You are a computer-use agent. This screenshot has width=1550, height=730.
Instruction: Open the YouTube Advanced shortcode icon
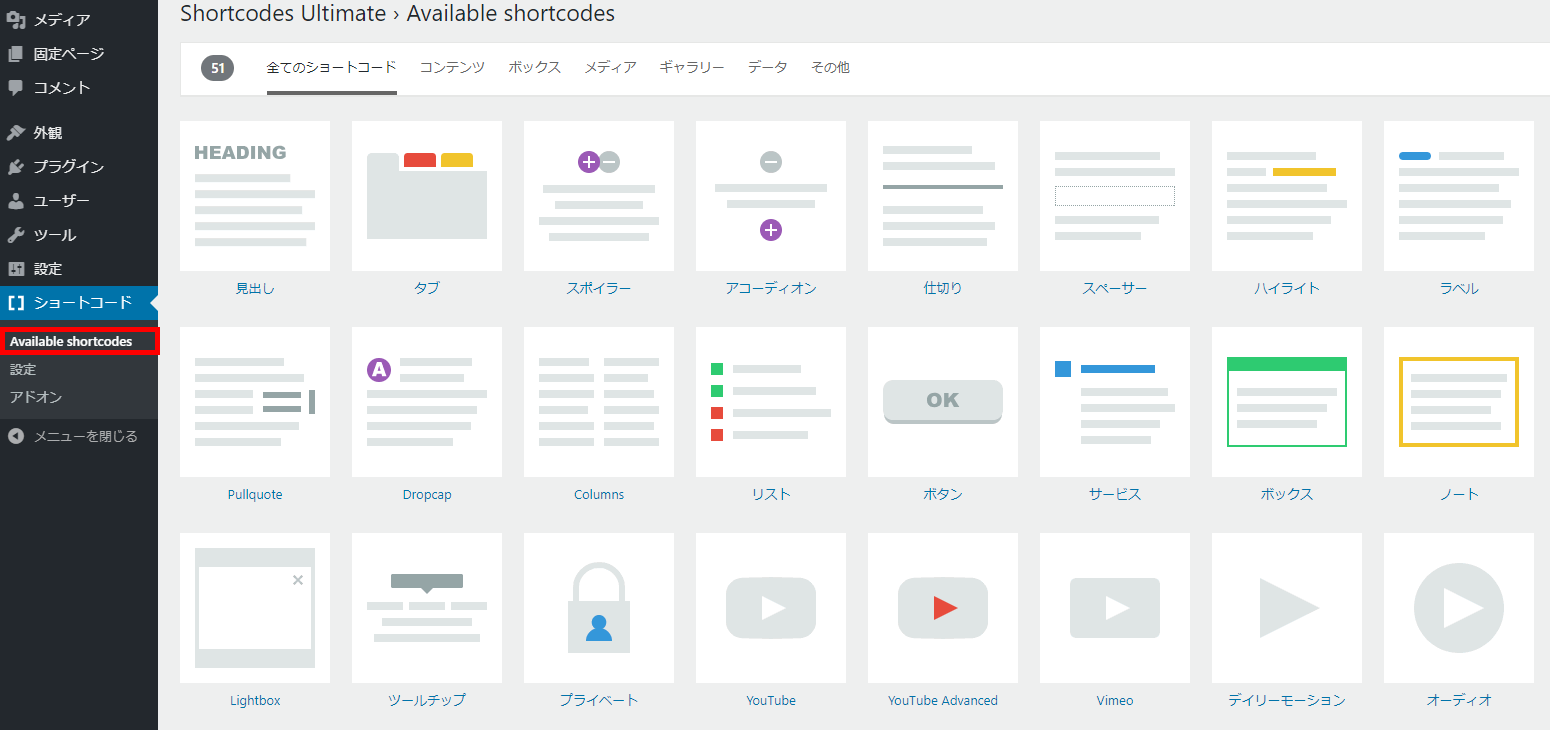943,608
